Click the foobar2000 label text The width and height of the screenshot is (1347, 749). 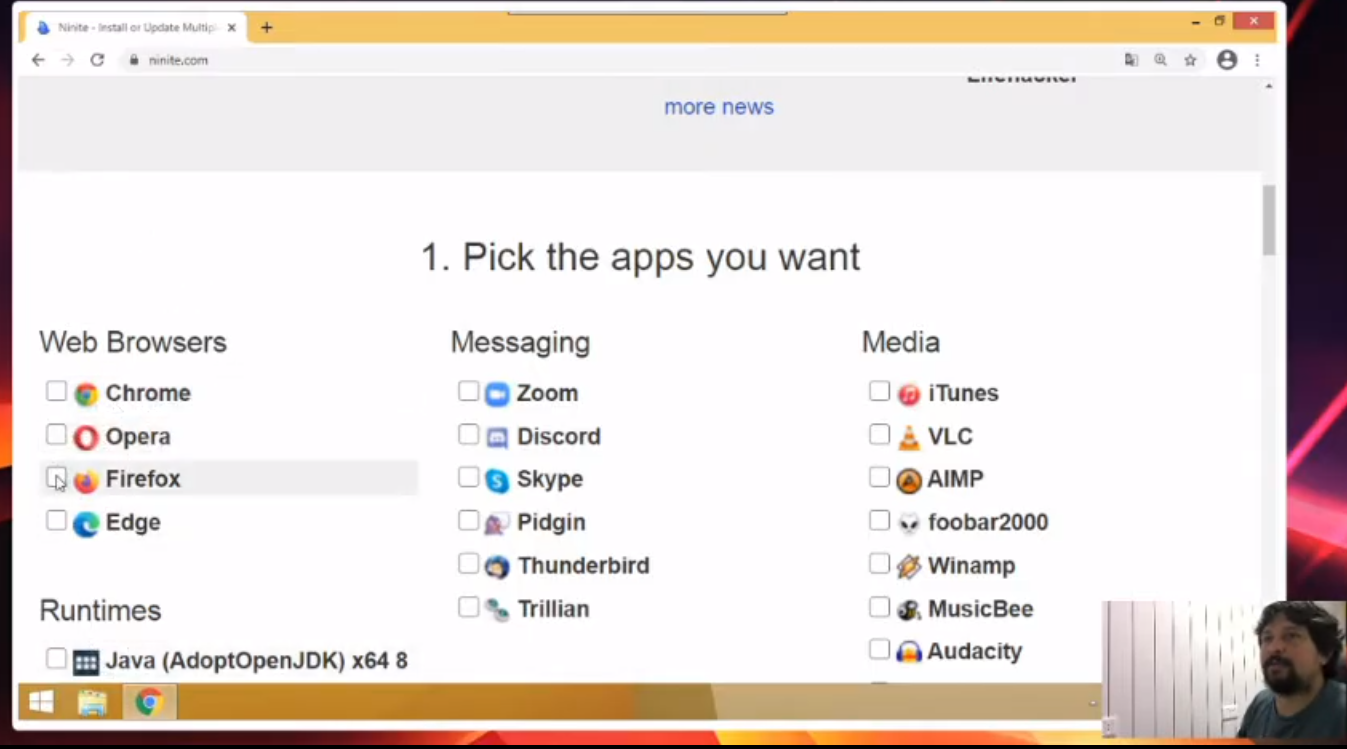click(x=988, y=523)
